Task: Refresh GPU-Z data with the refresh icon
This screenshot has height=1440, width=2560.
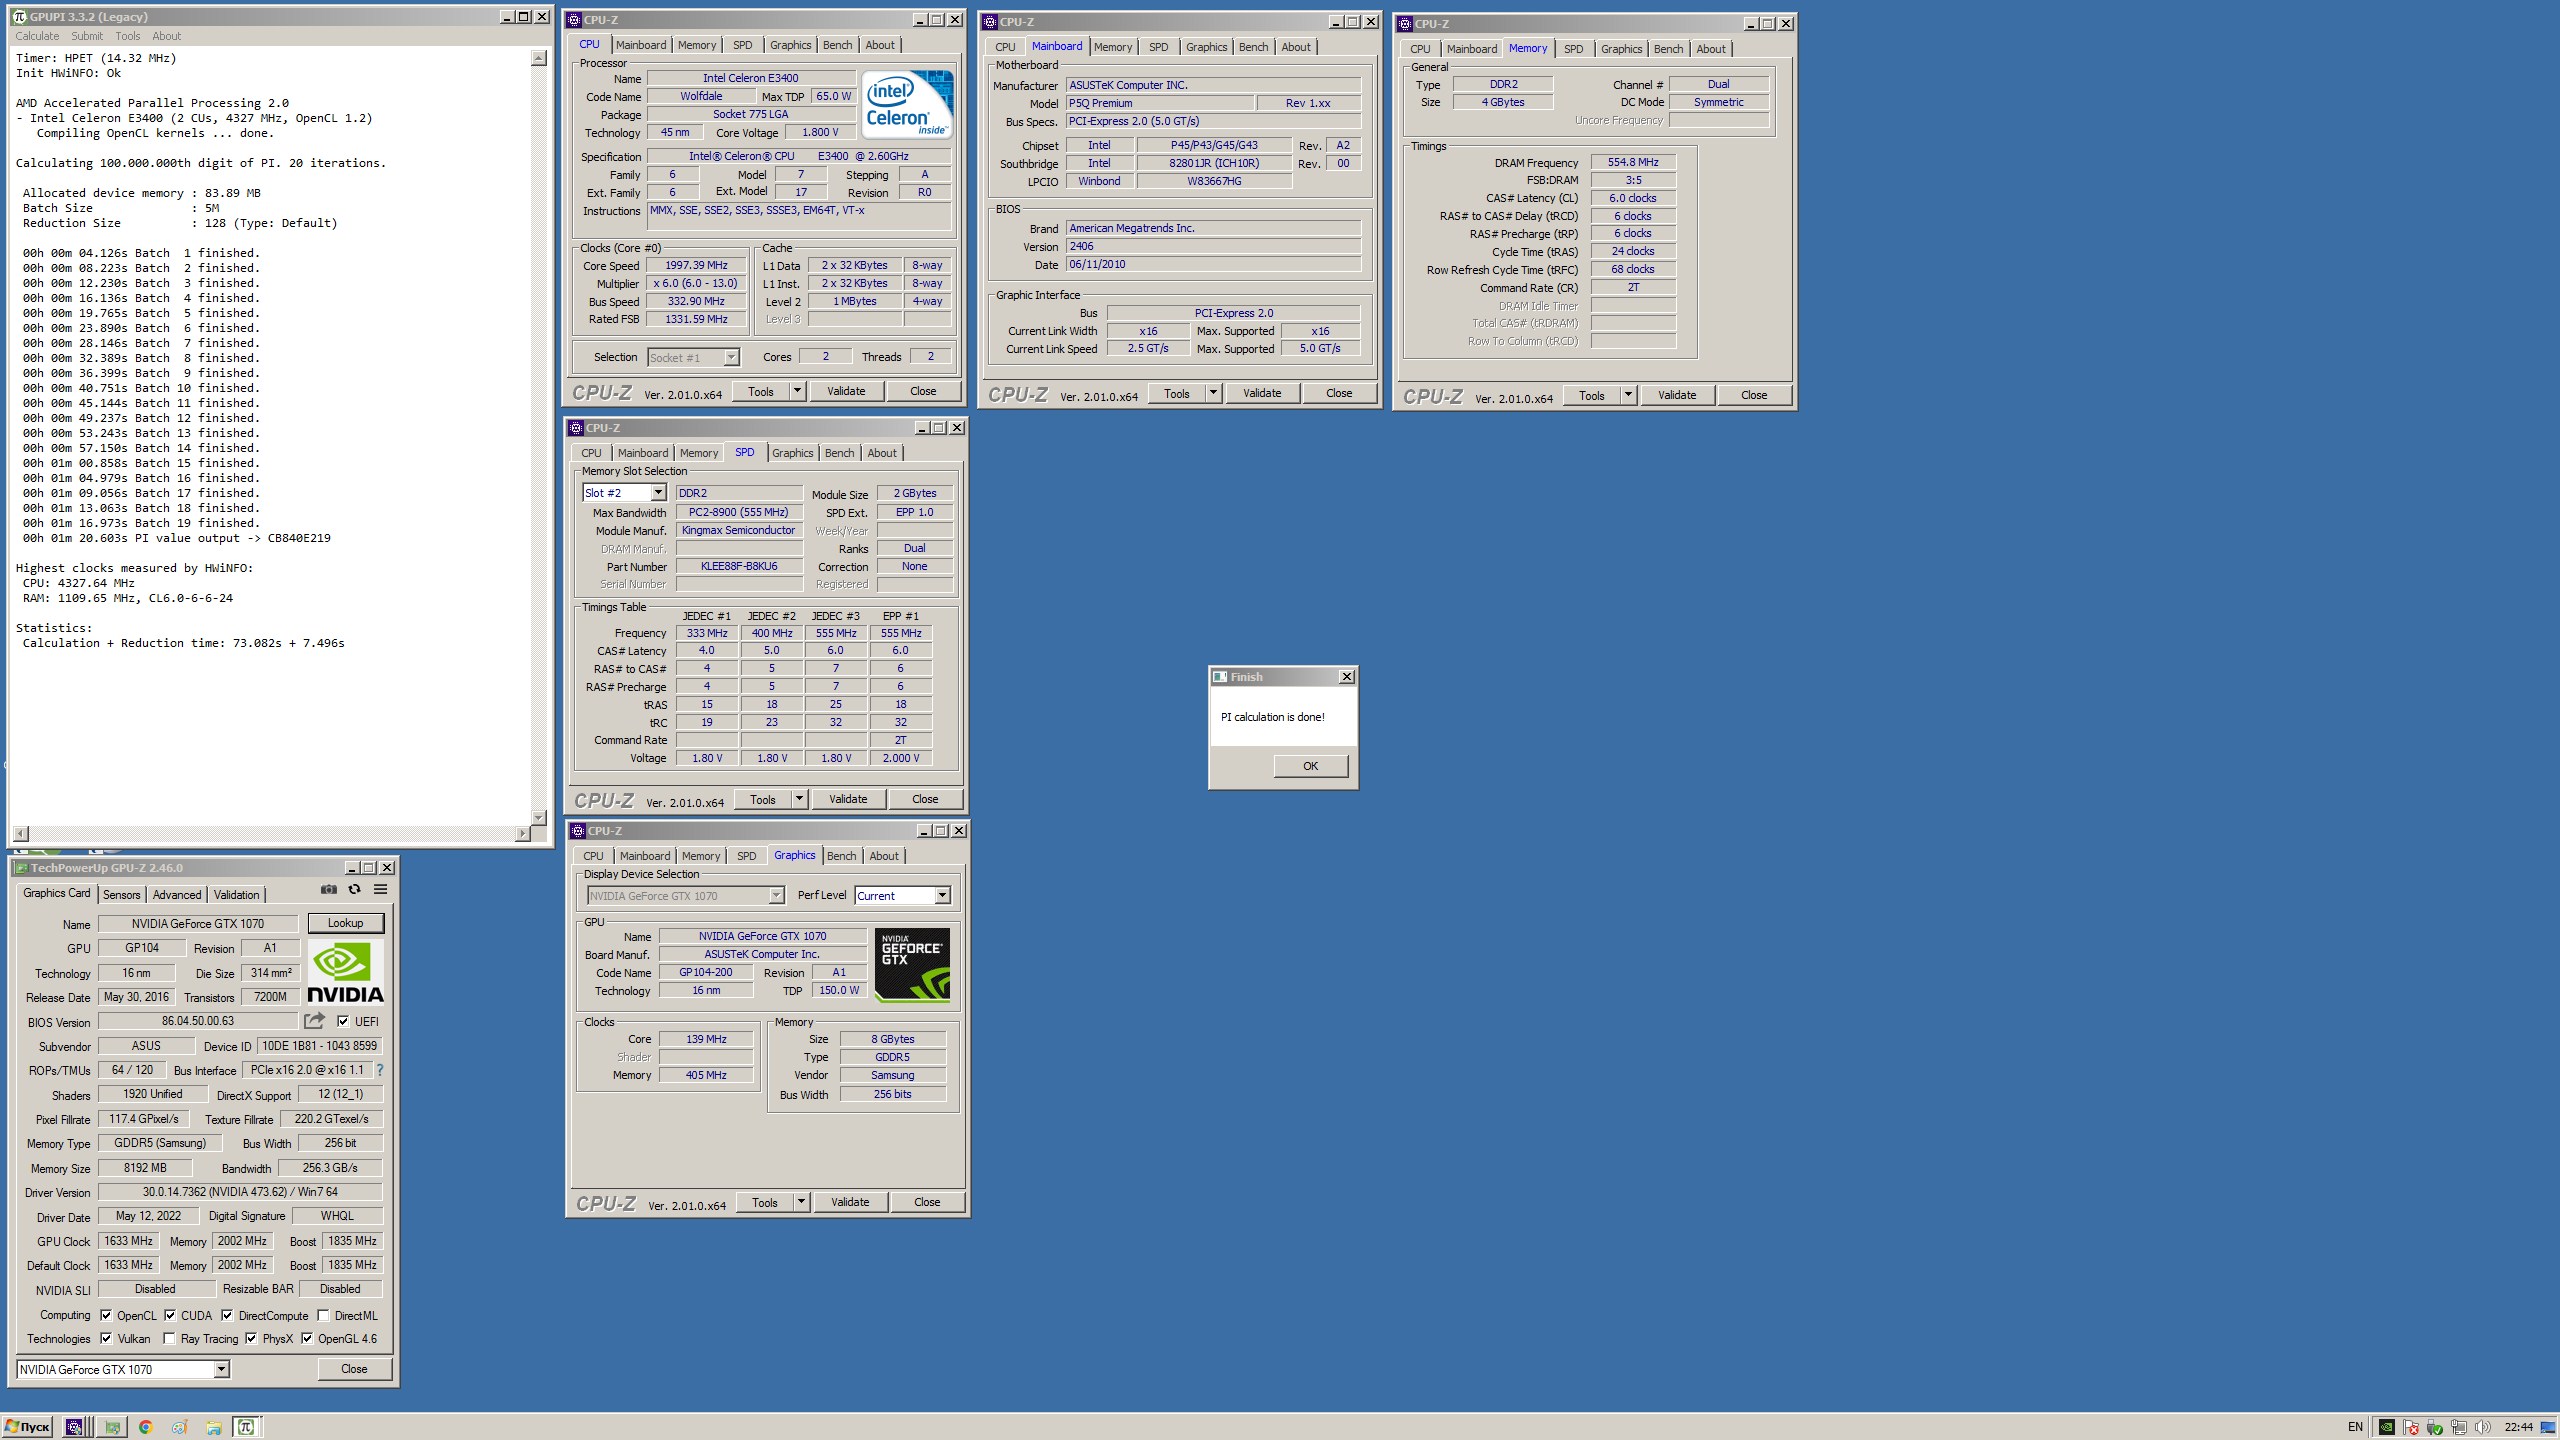Action: 354,889
